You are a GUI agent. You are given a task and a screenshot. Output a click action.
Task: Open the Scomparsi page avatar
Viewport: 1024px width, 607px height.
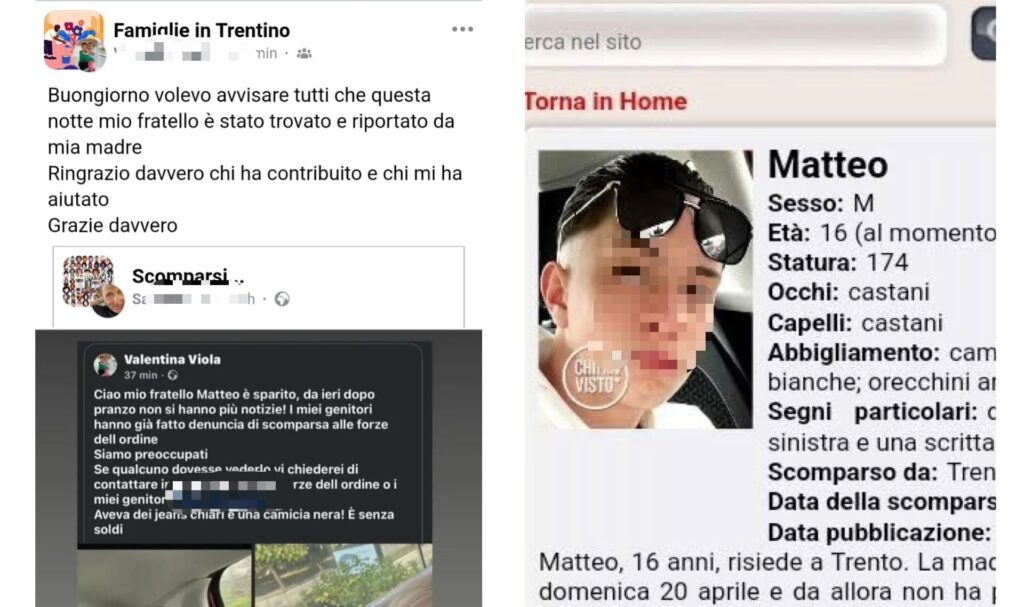click(x=93, y=286)
